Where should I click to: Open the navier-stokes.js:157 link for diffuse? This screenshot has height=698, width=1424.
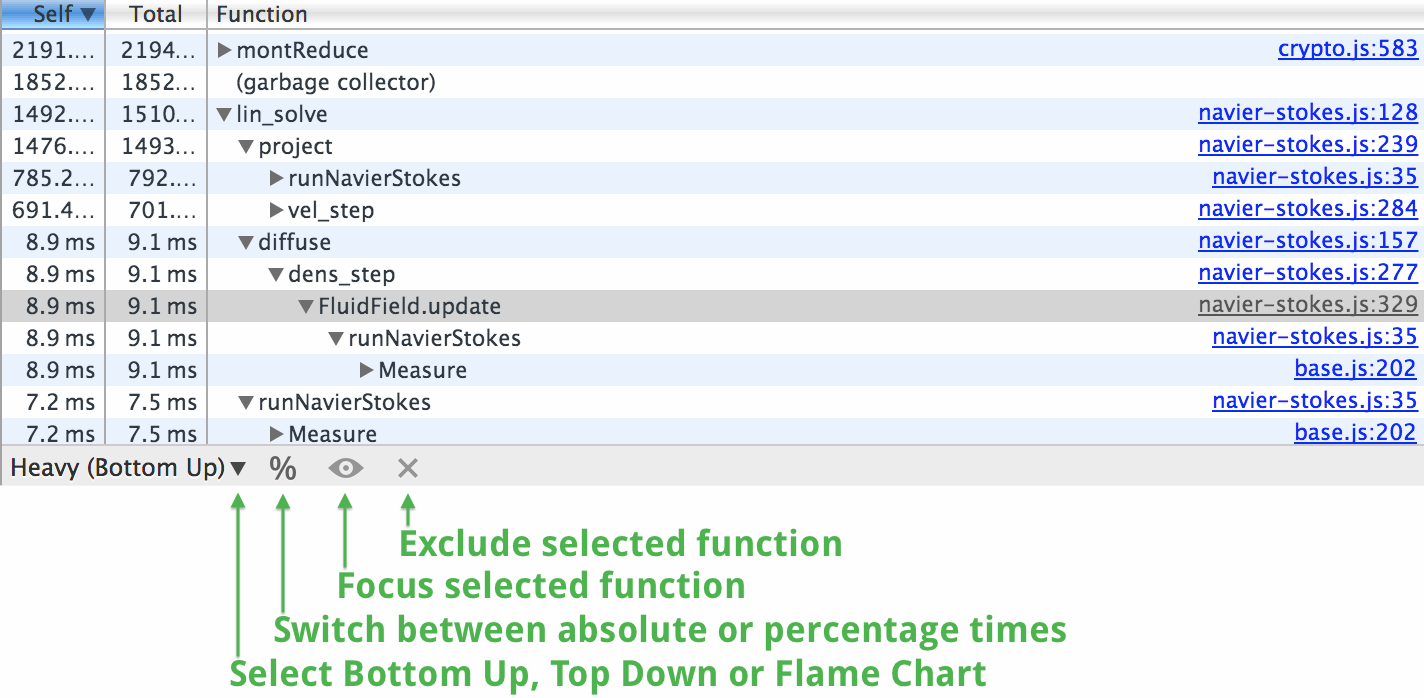1307,242
